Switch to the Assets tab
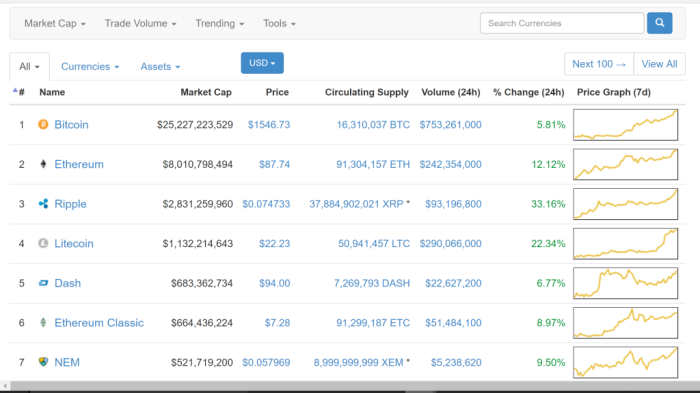700x393 pixels. coord(160,67)
